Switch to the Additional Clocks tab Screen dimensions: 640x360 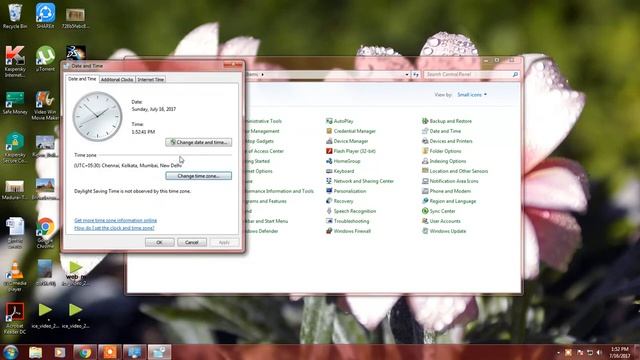click(x=117, y=80)
